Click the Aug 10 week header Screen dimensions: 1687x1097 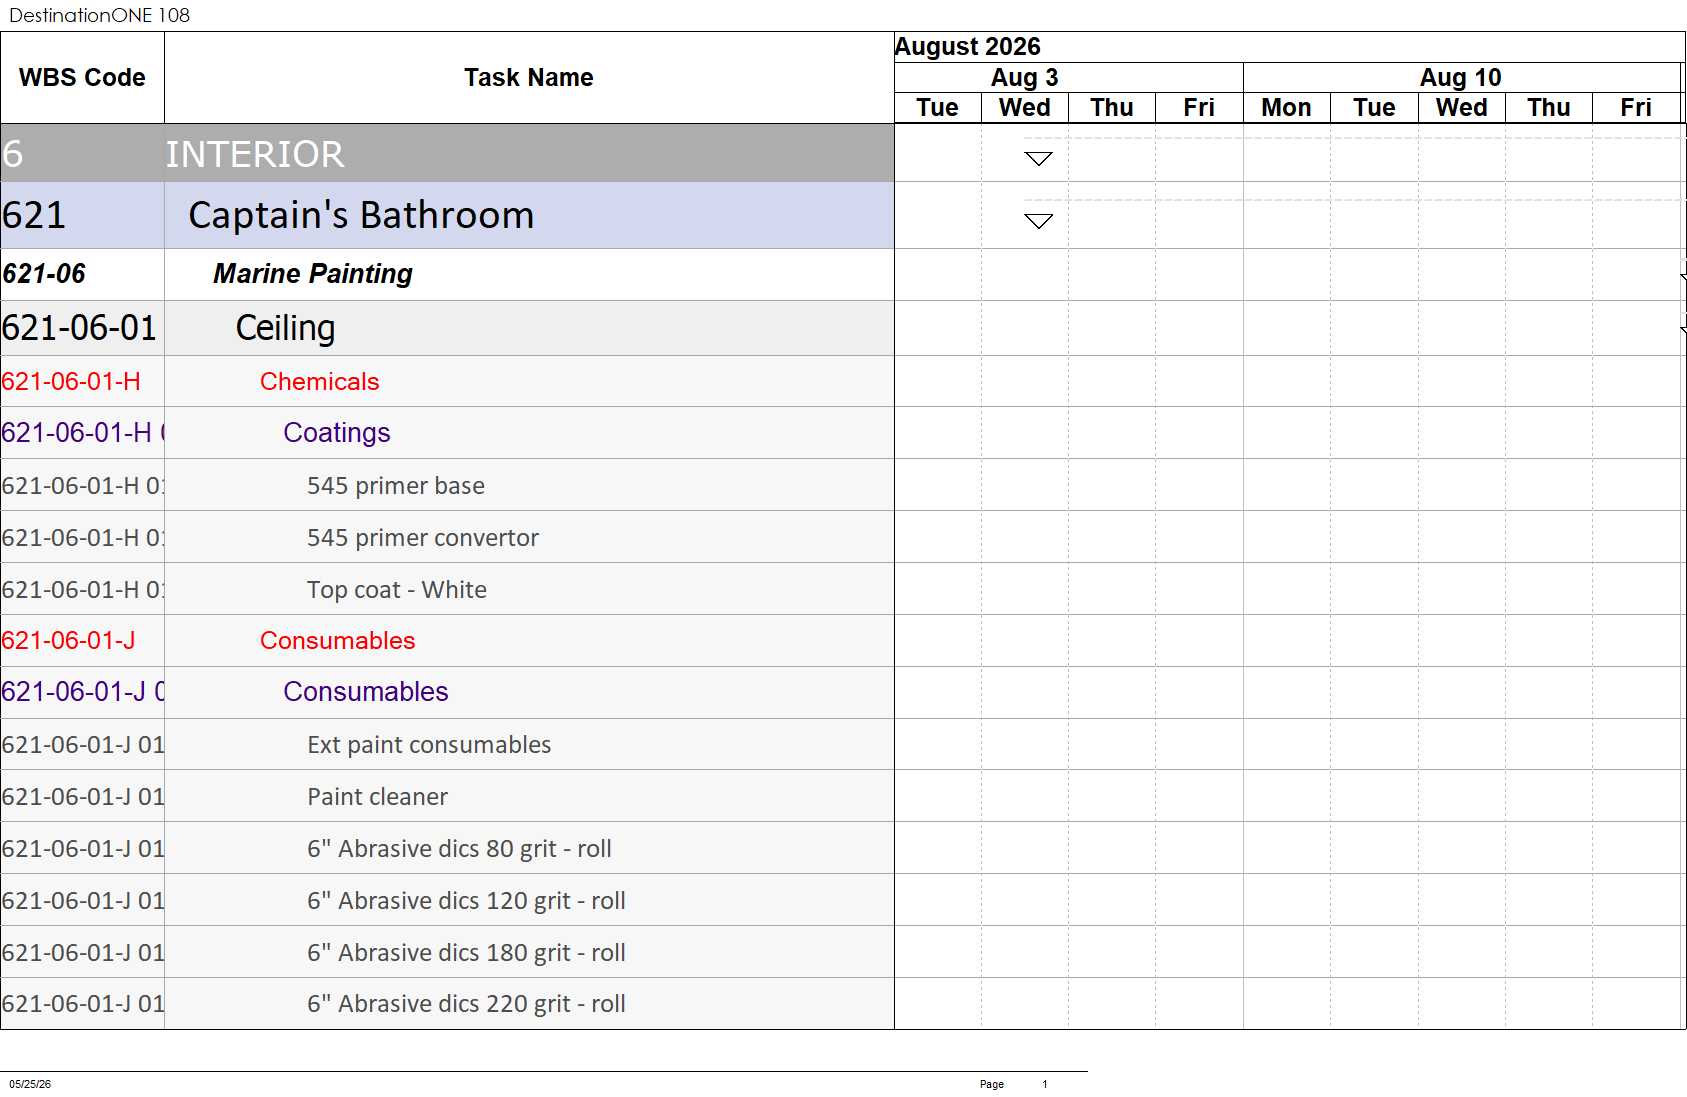tap(1461, 77)
